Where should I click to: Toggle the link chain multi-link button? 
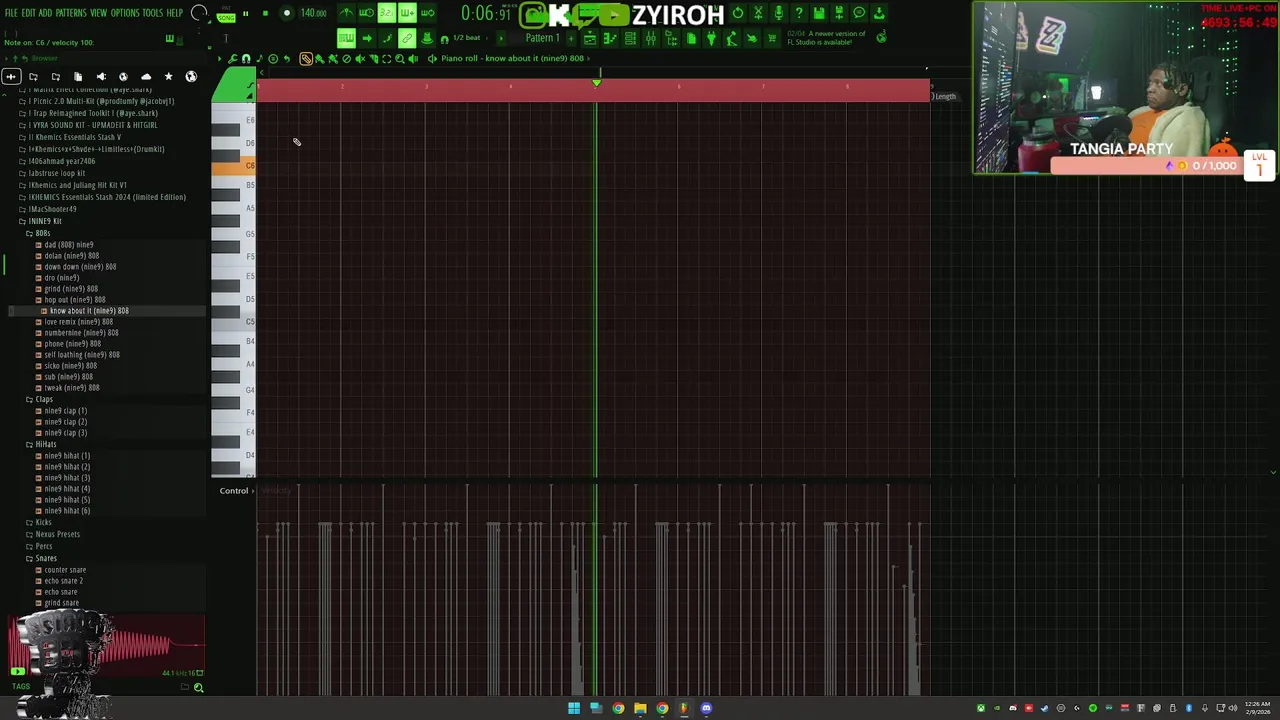(x=407, y=38)
